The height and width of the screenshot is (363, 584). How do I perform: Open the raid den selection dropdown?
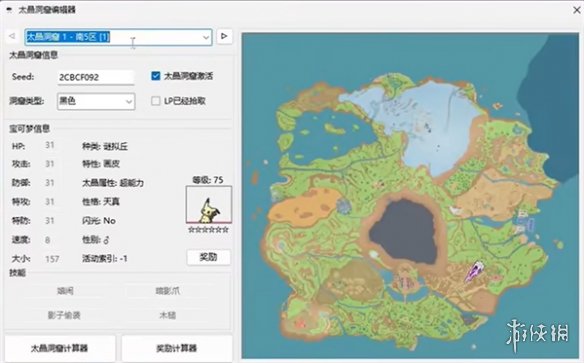pyautogui.click(x=118, y=37)
